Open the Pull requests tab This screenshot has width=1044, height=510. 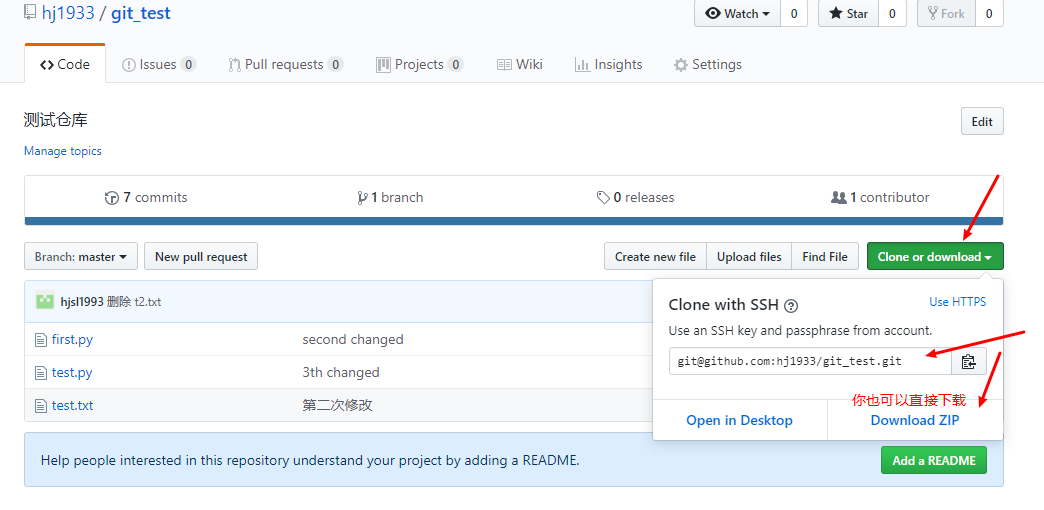(x=286, y=65)
